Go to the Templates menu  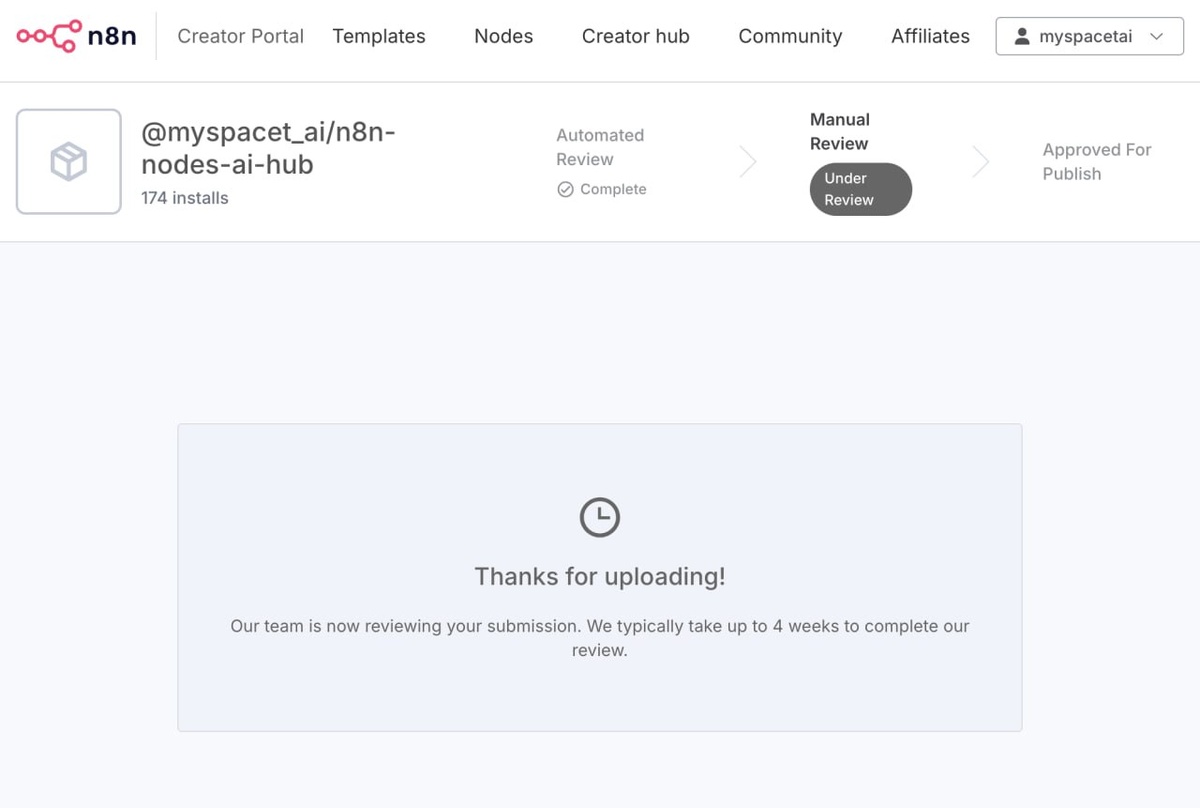point(379,36)
